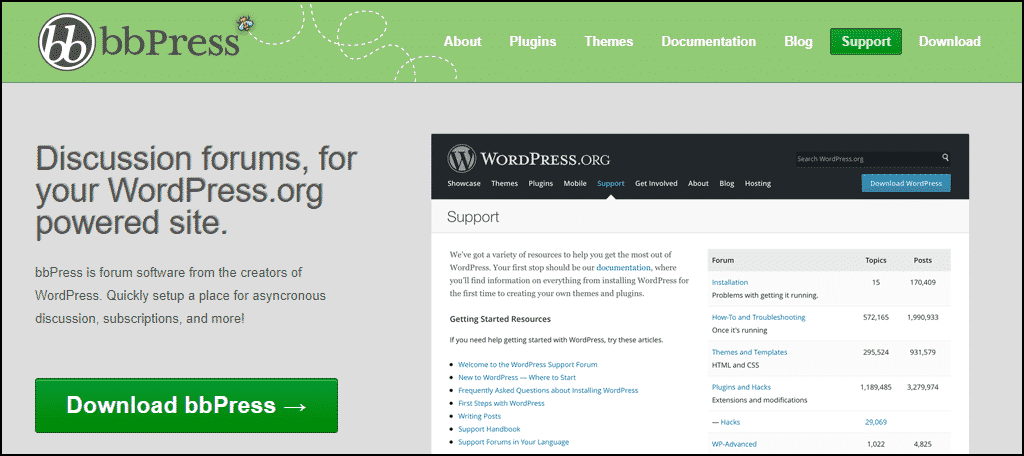Open Plugins in WordPress.org menu
Image resolution: width=1024 pixels, height=456 pixels.
[541, 184]
